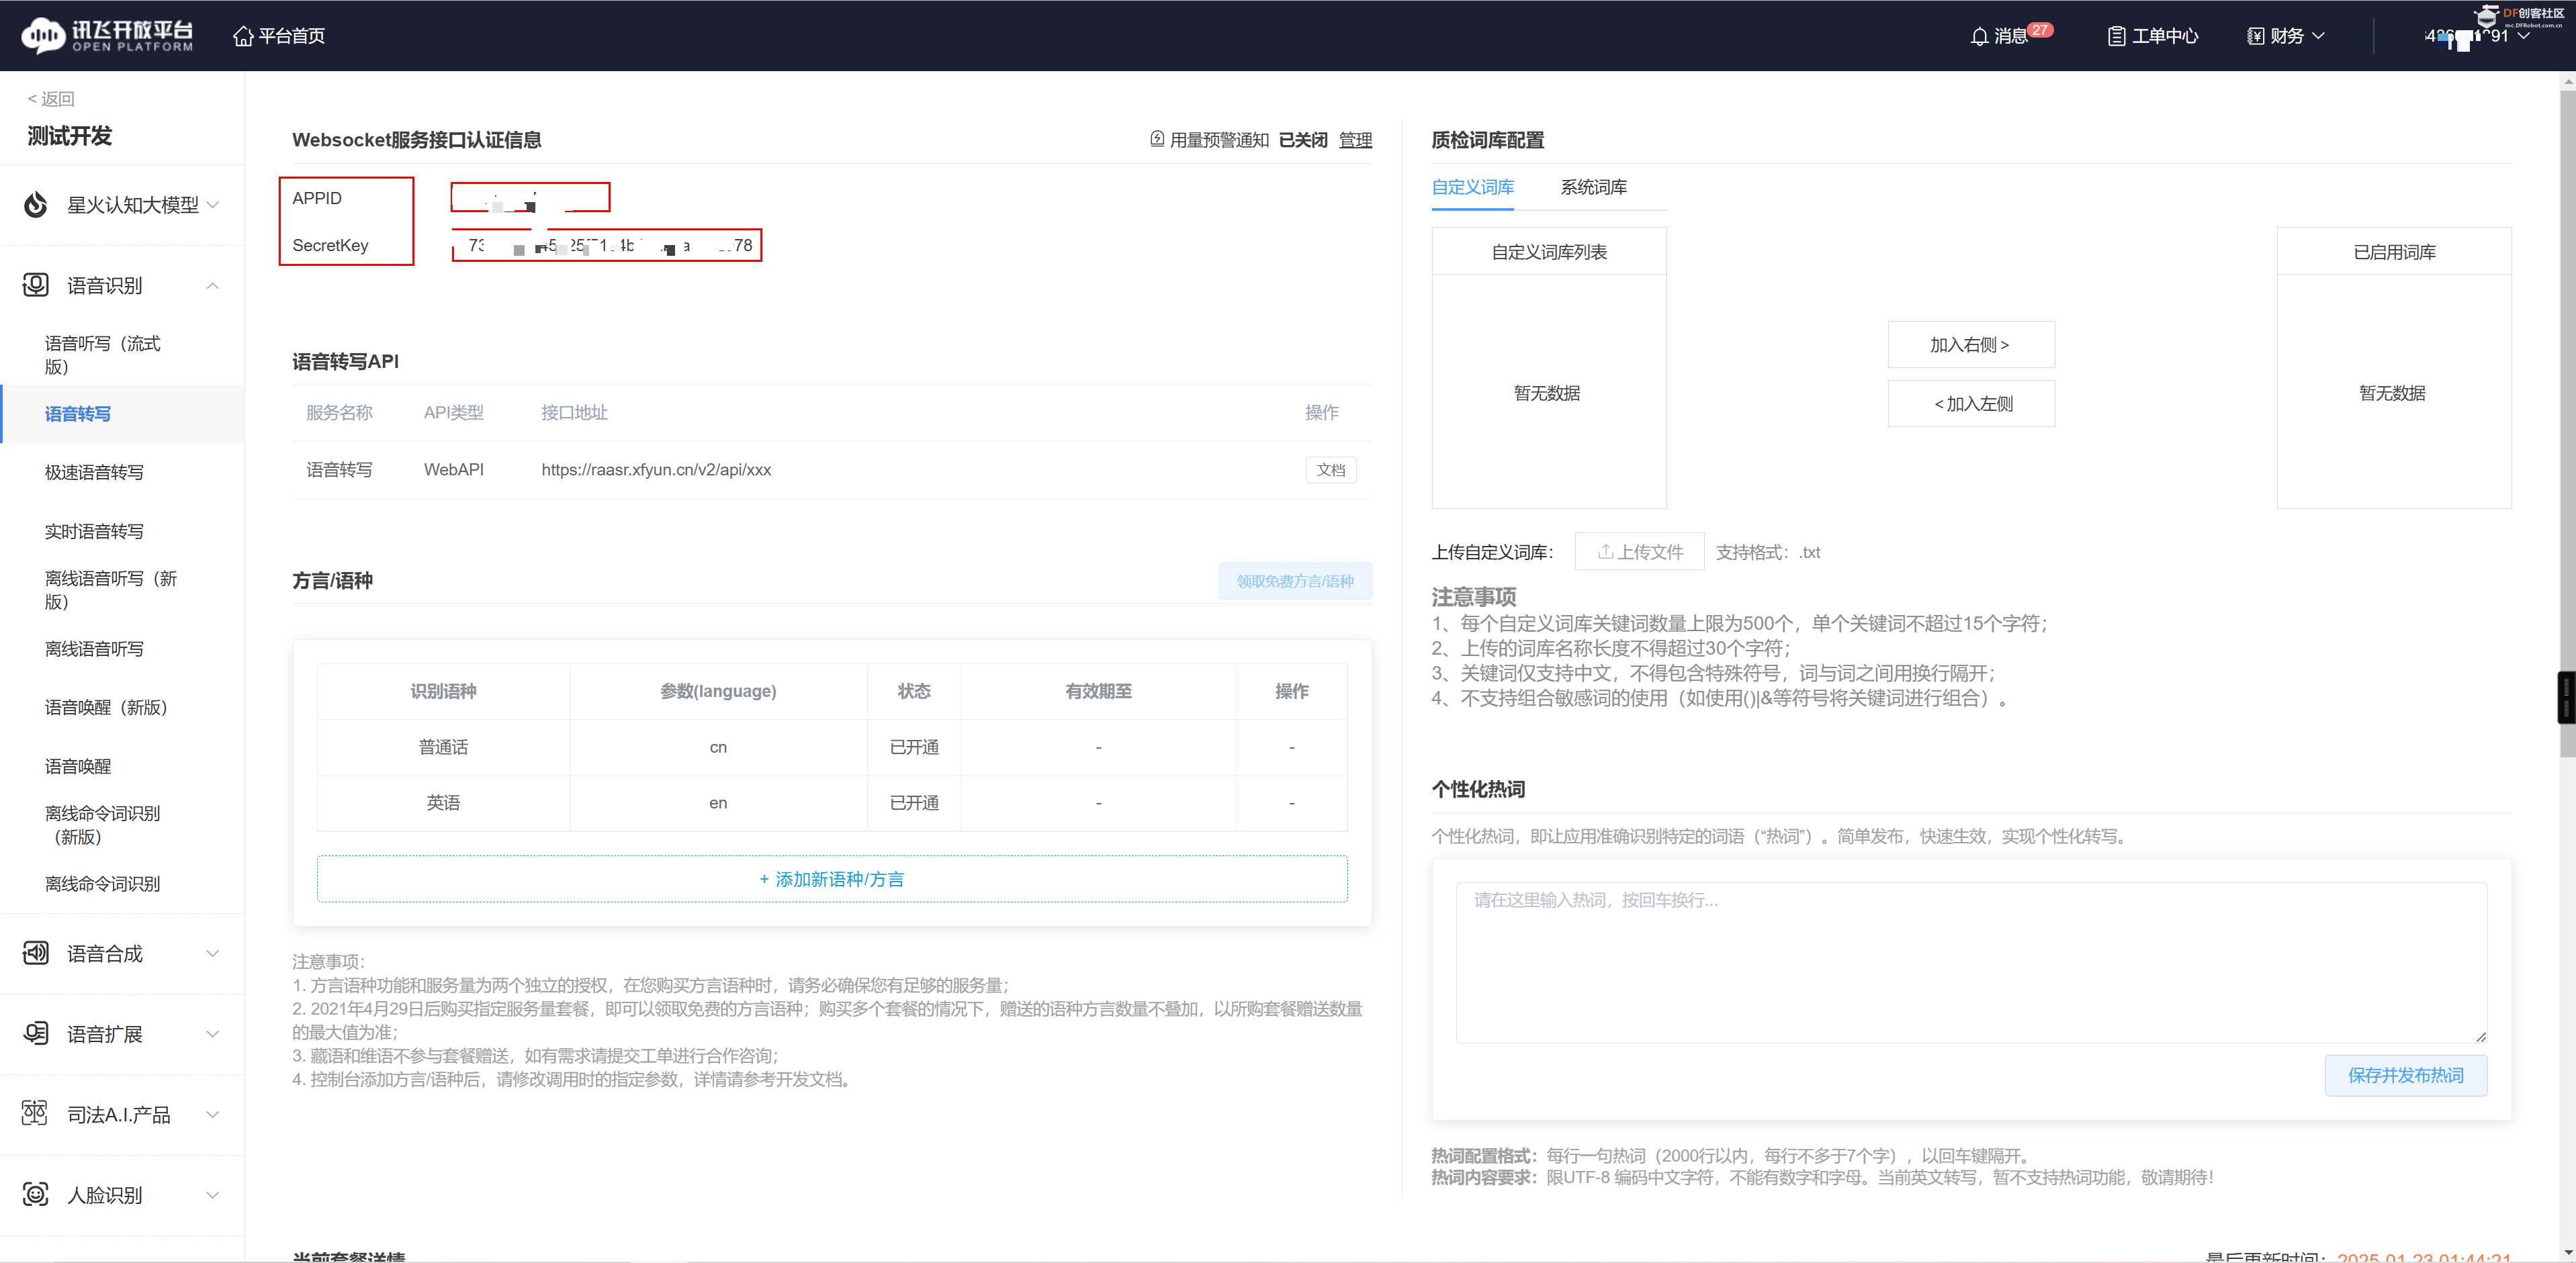Click the iFlytek Open Platform logo
The image size is (2576, 1263).
[107, 35]
